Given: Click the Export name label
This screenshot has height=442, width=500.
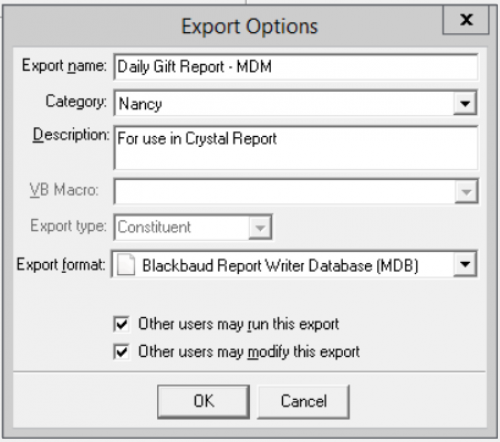Looking at the screenshot, I should 64,66.
